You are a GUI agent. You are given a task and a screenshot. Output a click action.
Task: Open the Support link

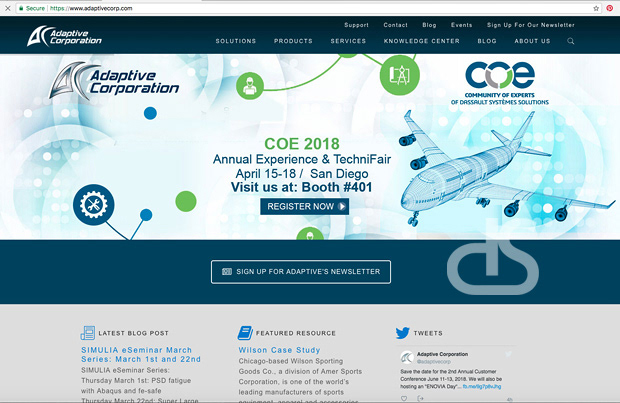(x=356, y=25)
